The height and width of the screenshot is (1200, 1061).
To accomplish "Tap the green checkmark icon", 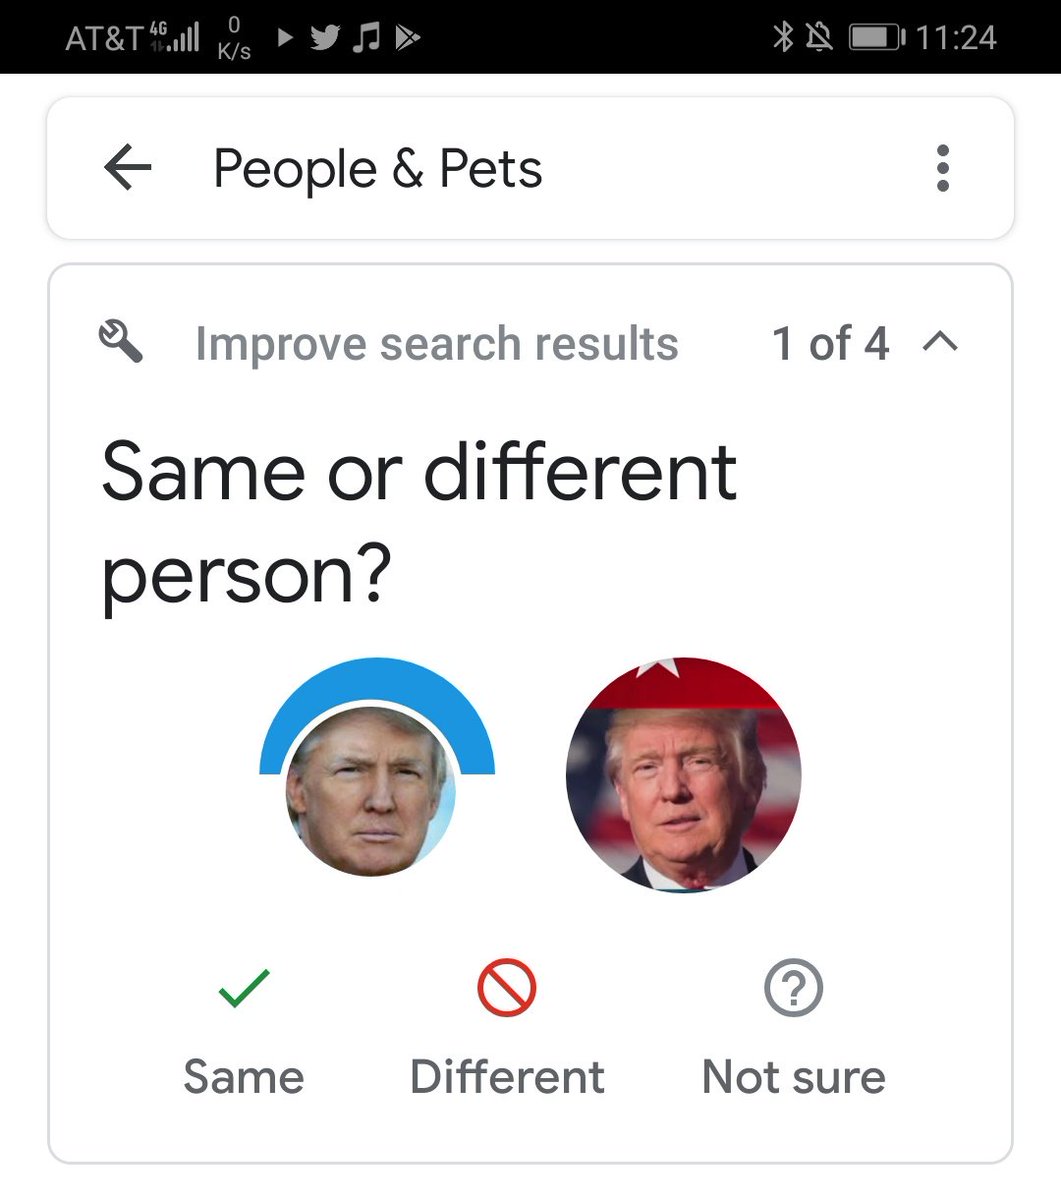I will (x=244, y=987).
